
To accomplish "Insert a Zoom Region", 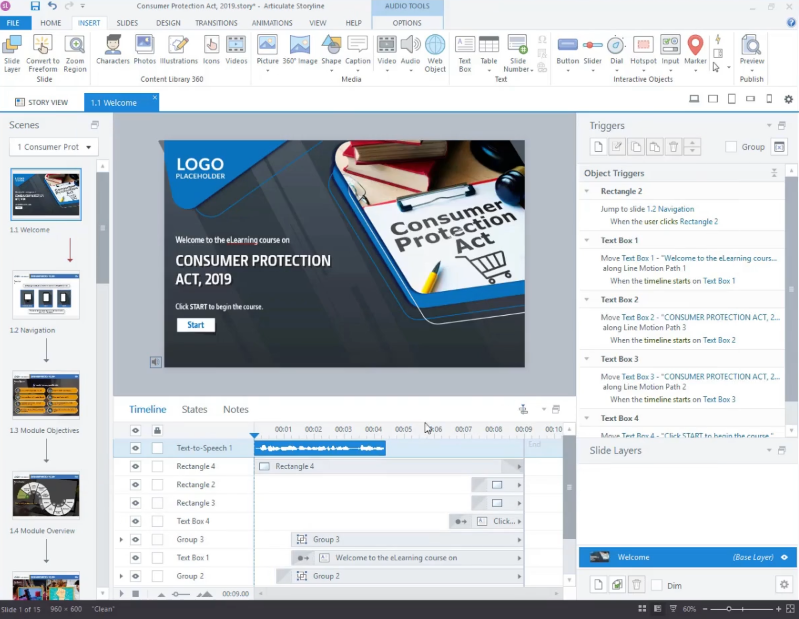I will 75,53.
